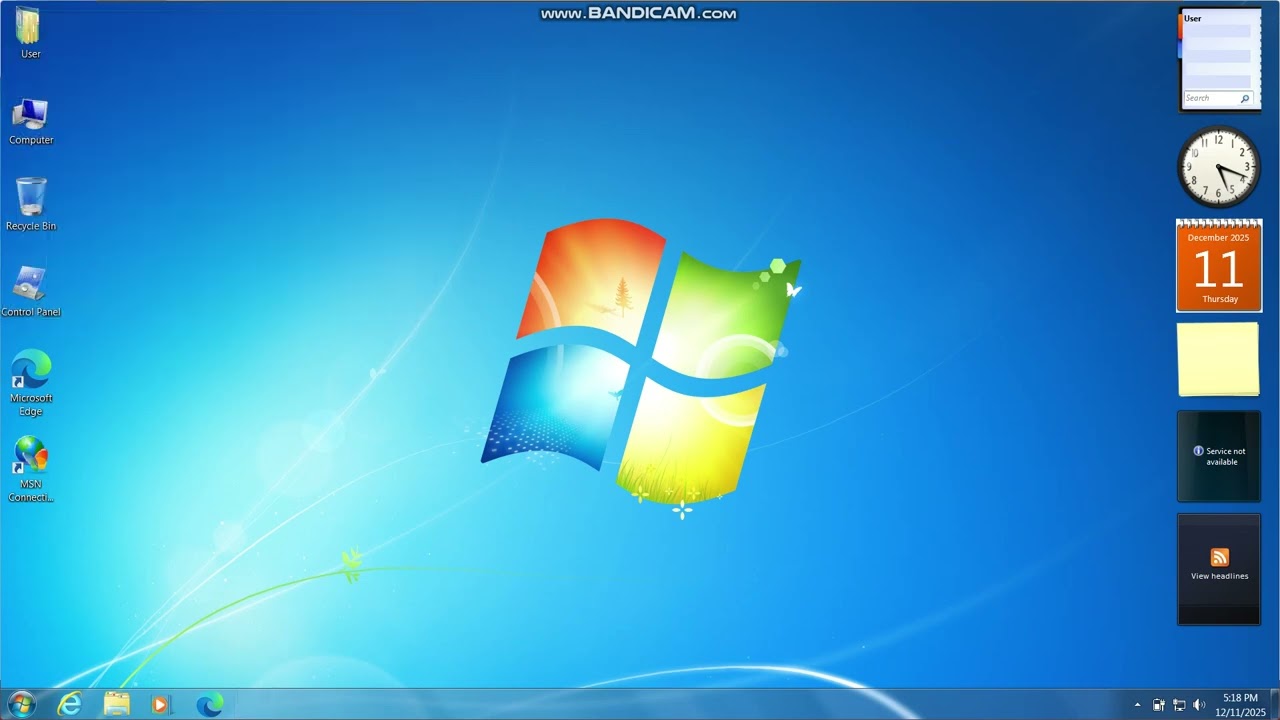Open Windows Explorer from the taskbar
This screenshot has height=720, width=1280.
[116, 704]
